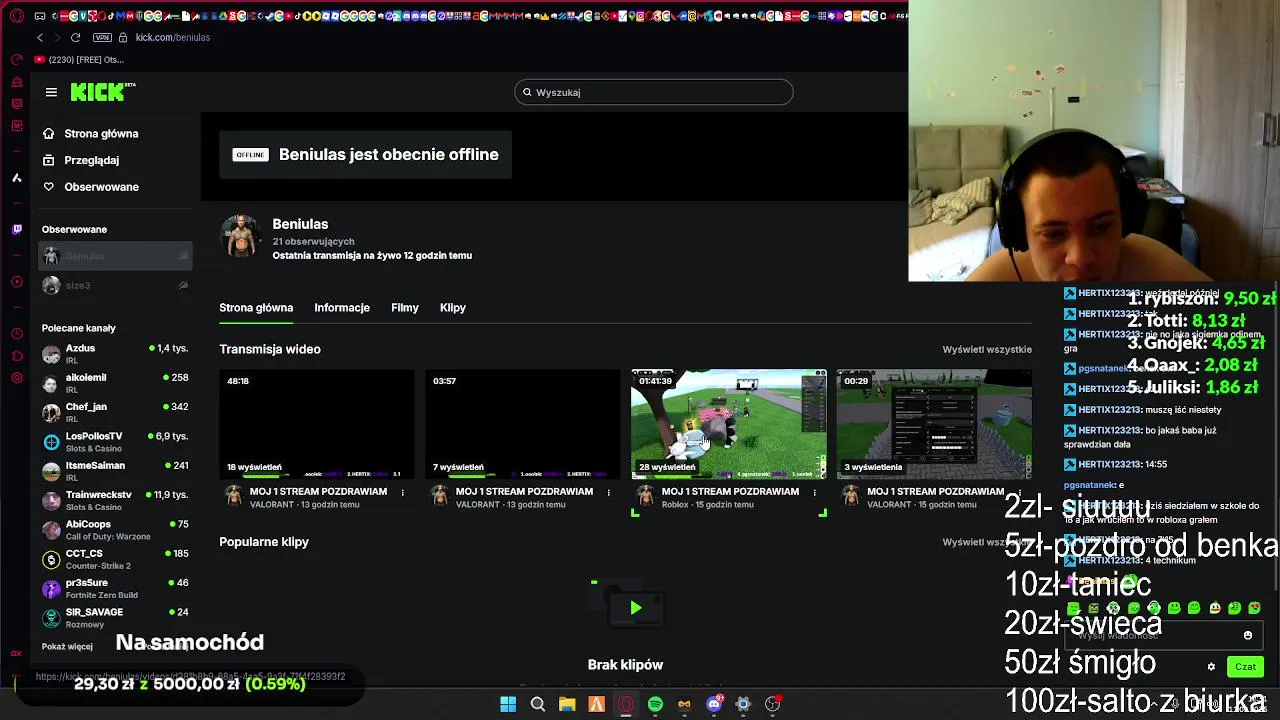Image resolution: width=1280 pixels, height=720 pixels.
Task: Click Opera GX icon in taskbar
Action: [x=626, y=704]
